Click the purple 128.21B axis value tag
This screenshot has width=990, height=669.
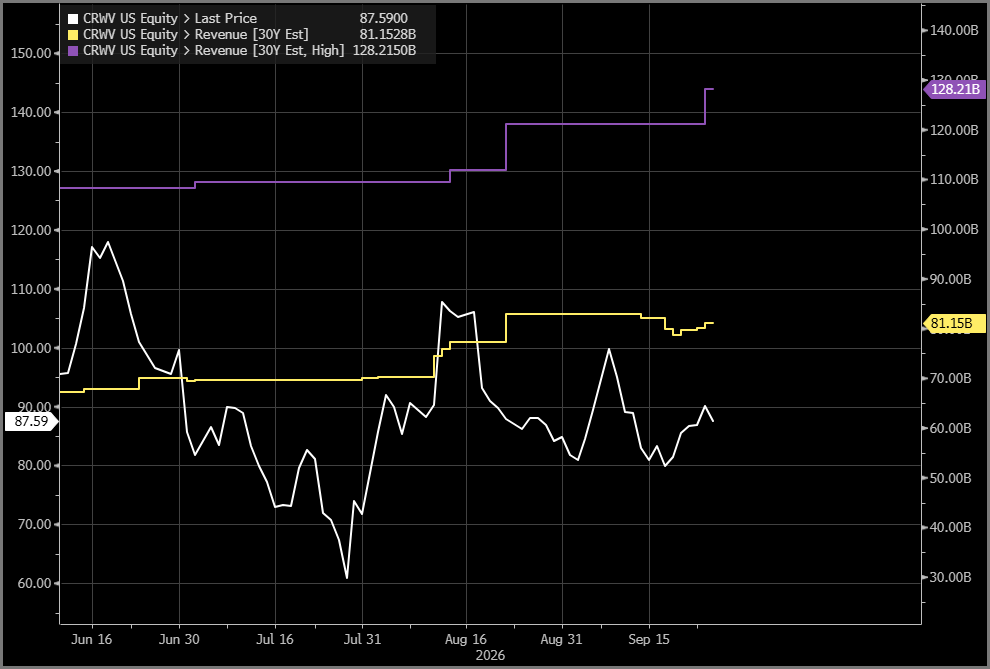[955, 89]
